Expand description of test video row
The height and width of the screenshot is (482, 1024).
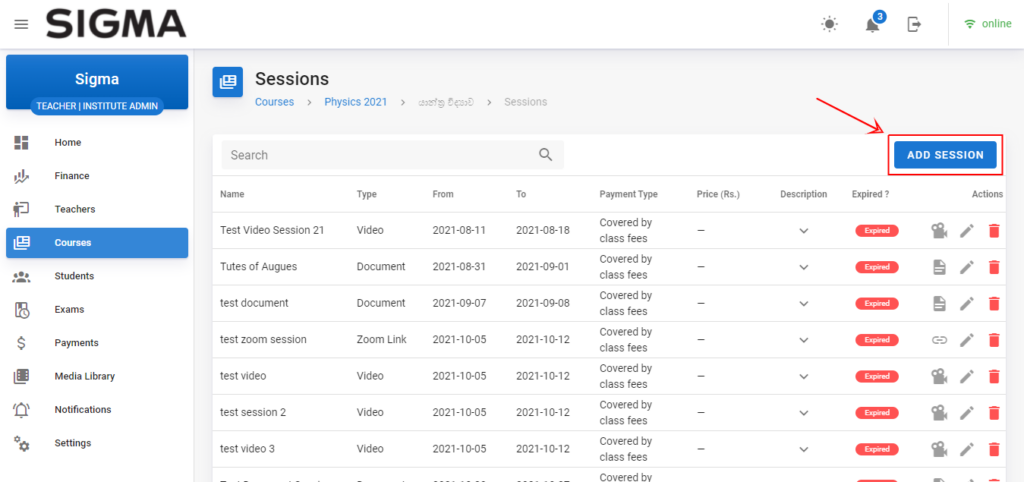coord(804,377)
